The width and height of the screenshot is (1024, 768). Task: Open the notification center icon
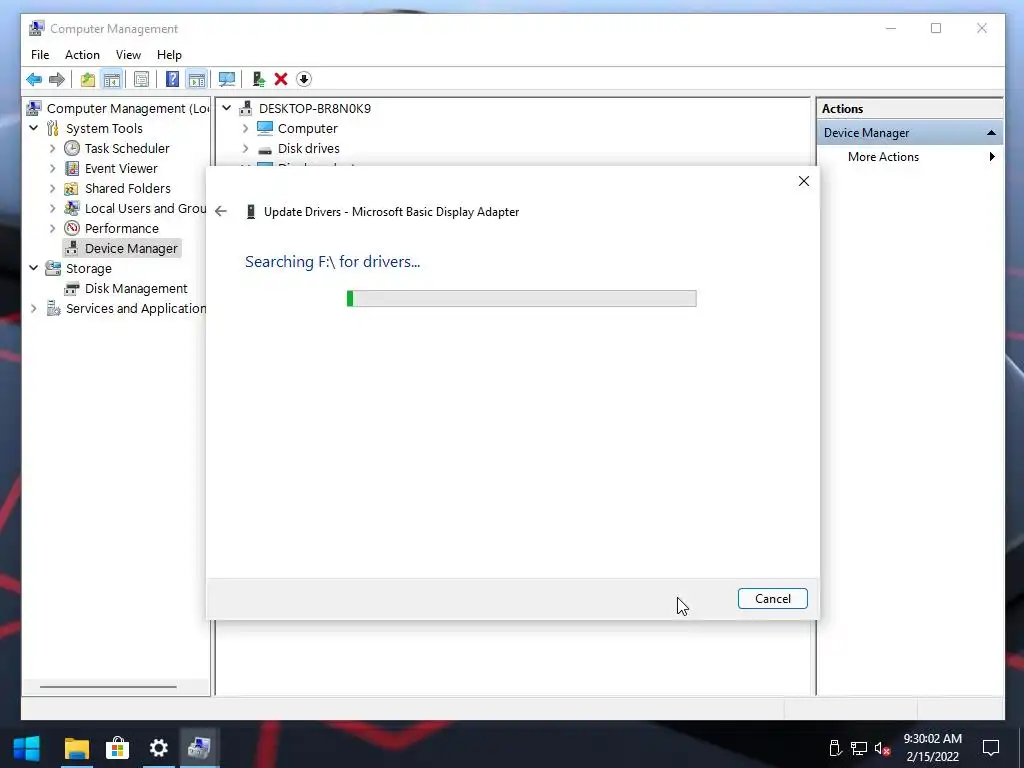coord(991,748)
